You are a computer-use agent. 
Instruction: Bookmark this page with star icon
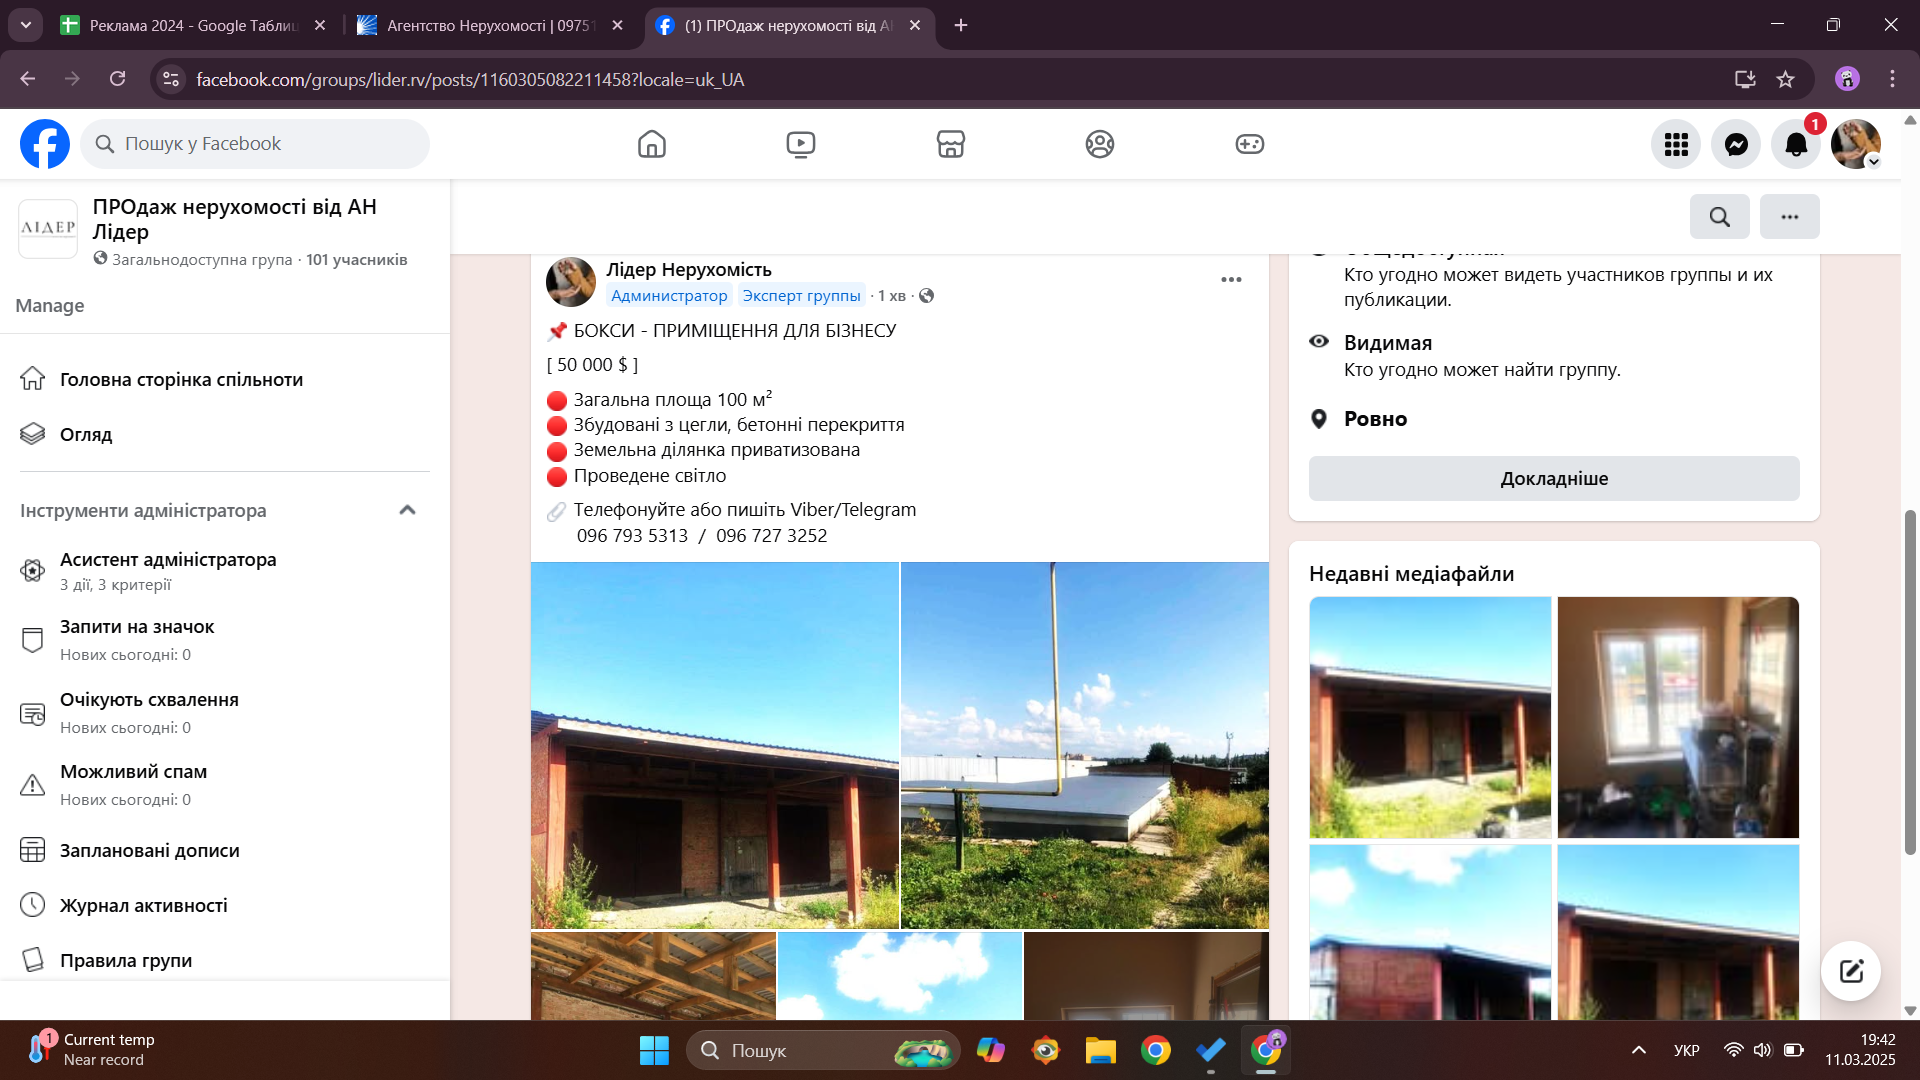(x=1786, y=79)
